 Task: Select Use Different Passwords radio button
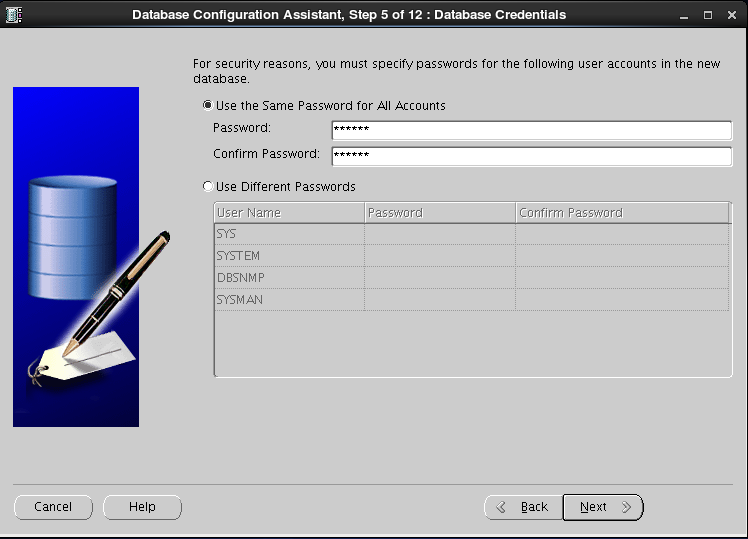pos(208,187)
